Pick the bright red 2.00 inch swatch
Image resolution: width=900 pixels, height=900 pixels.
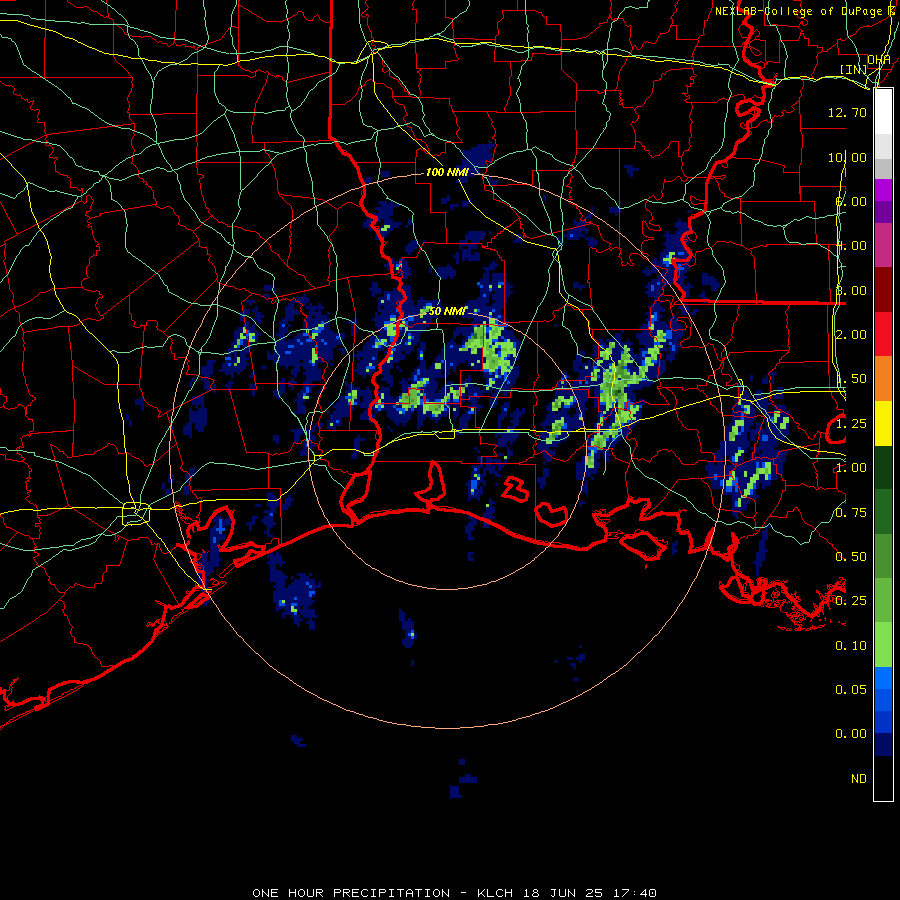tap(883, 334)
